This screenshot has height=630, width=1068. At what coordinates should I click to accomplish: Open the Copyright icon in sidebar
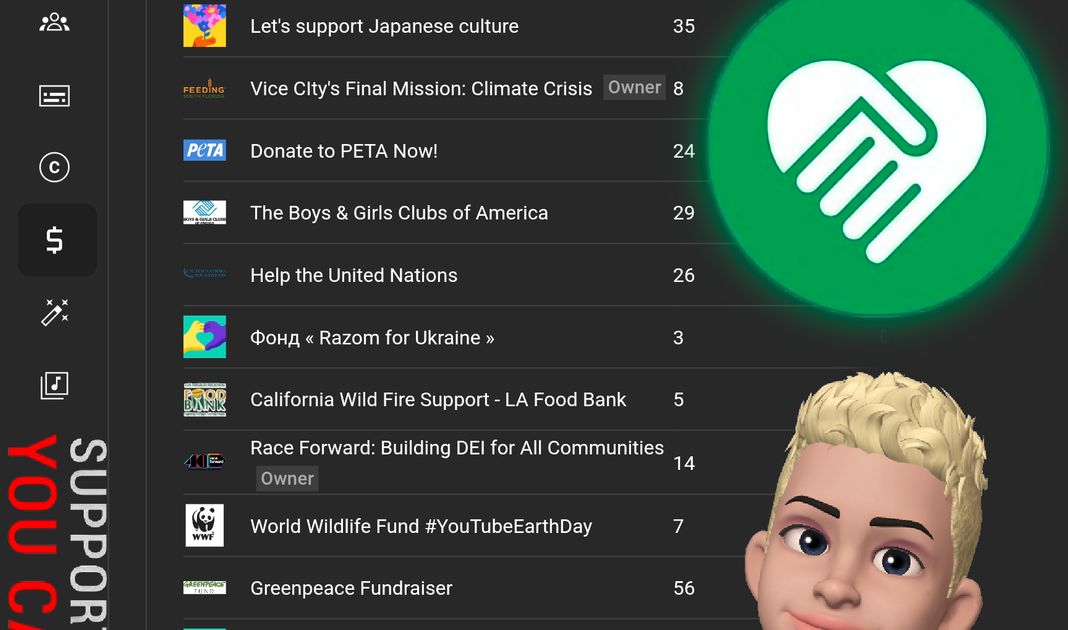point(54,167)
